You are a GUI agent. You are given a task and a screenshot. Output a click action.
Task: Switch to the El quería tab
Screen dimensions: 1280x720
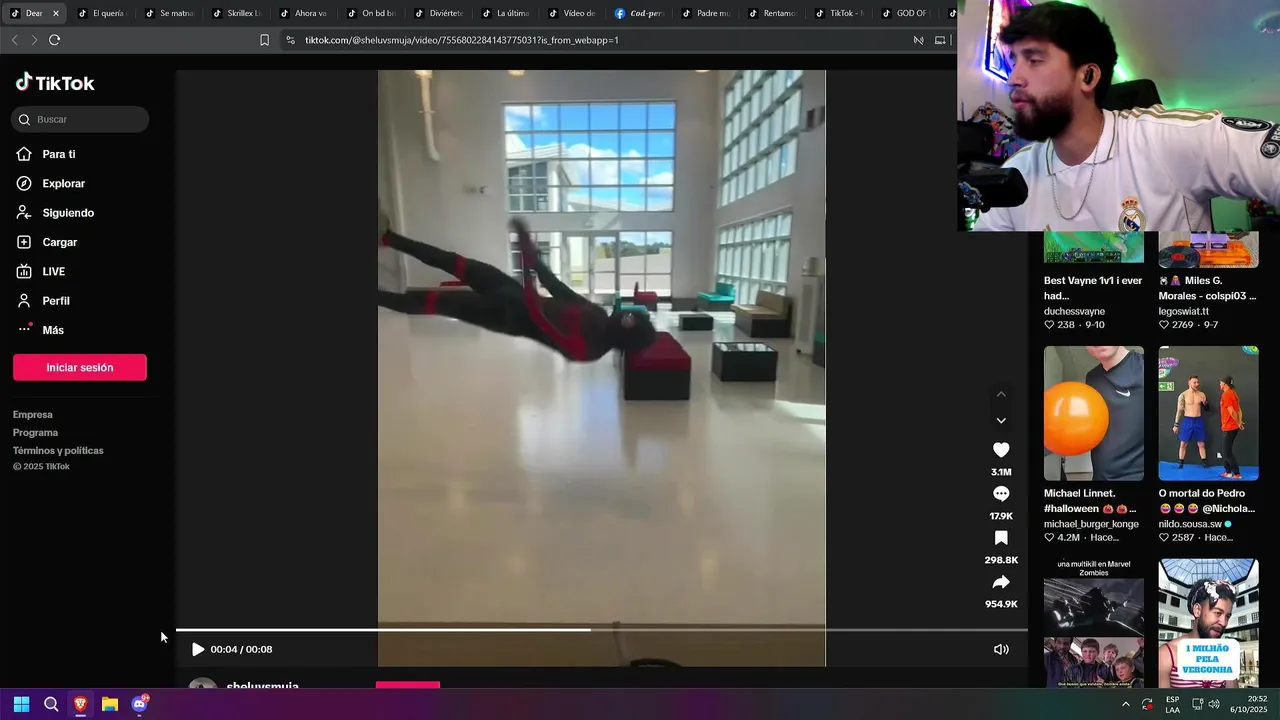[100, 13]
